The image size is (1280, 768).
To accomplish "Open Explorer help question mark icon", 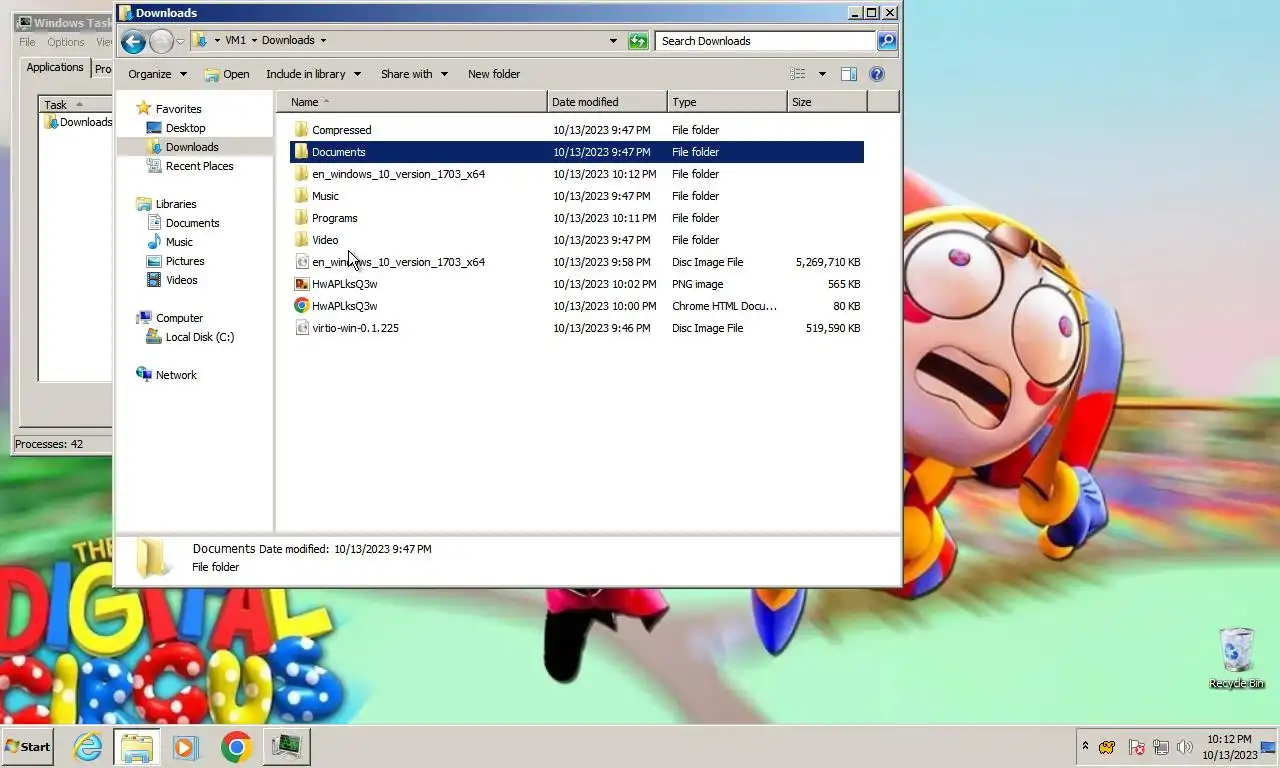I will [x=877, y=74].
